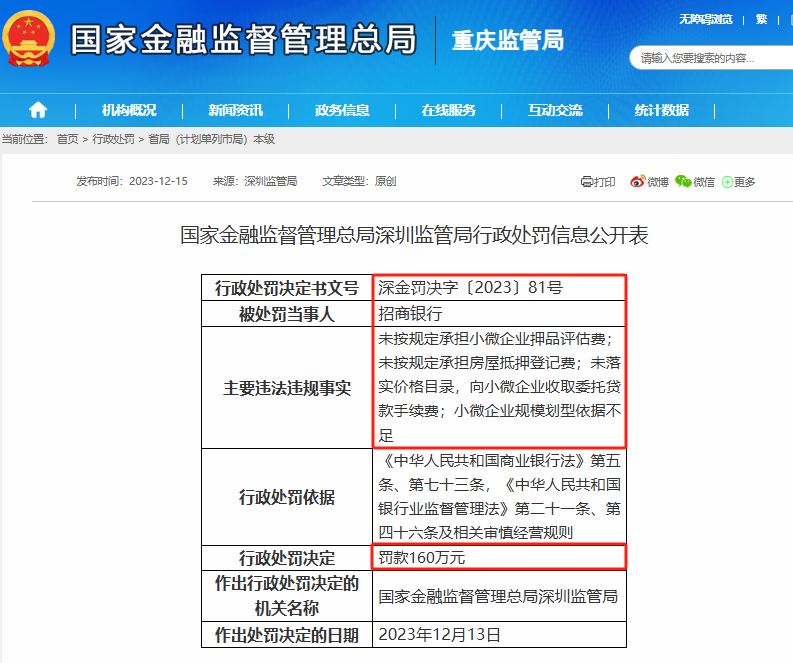Click the 更多 share label

(x=744, y=182)
